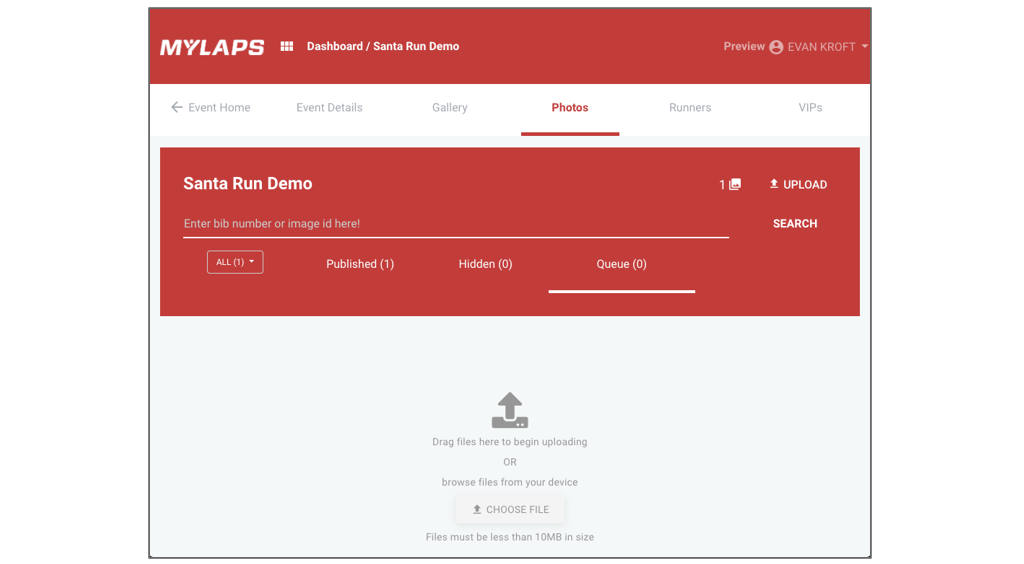Screen dimensions: 1024x564
Task: Go to the Runners tab
Action: pyautogui.click(x=690, y=107)
